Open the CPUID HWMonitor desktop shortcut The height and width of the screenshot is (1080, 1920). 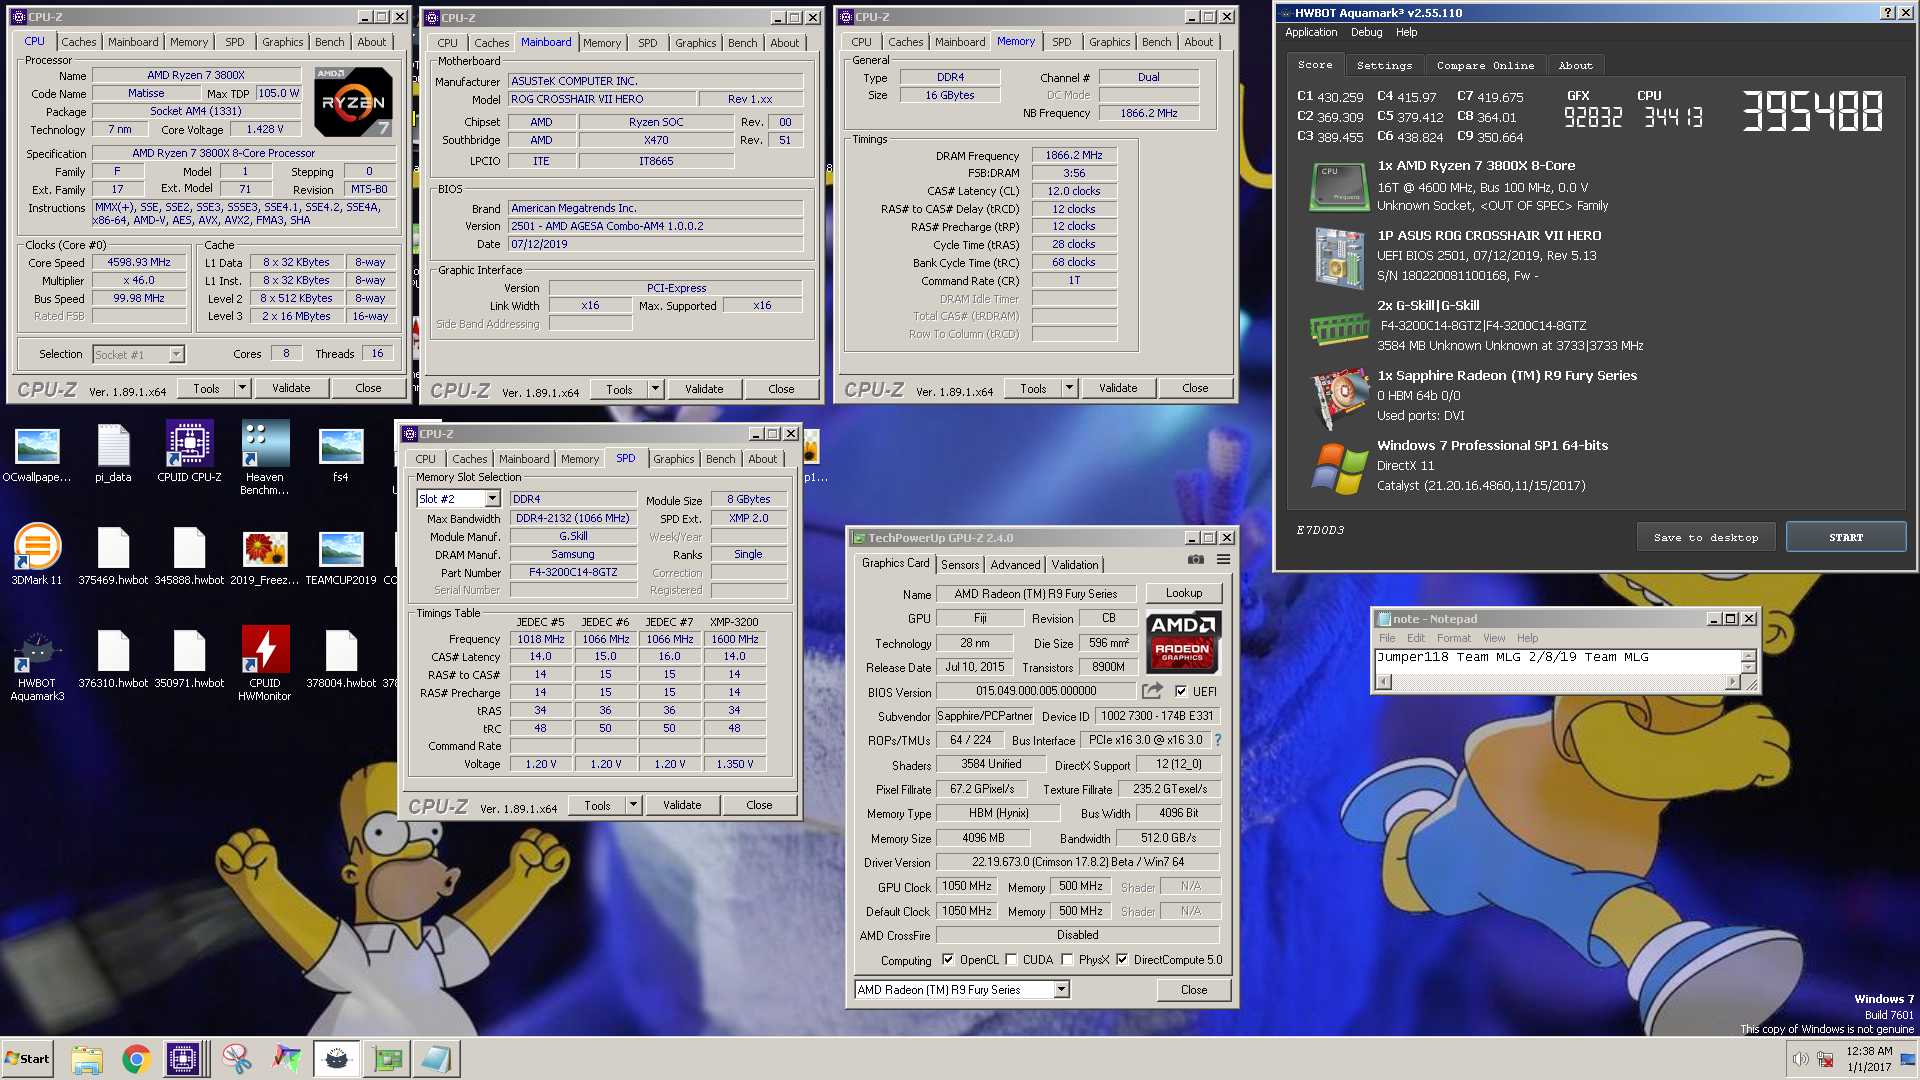pos(265,665)
